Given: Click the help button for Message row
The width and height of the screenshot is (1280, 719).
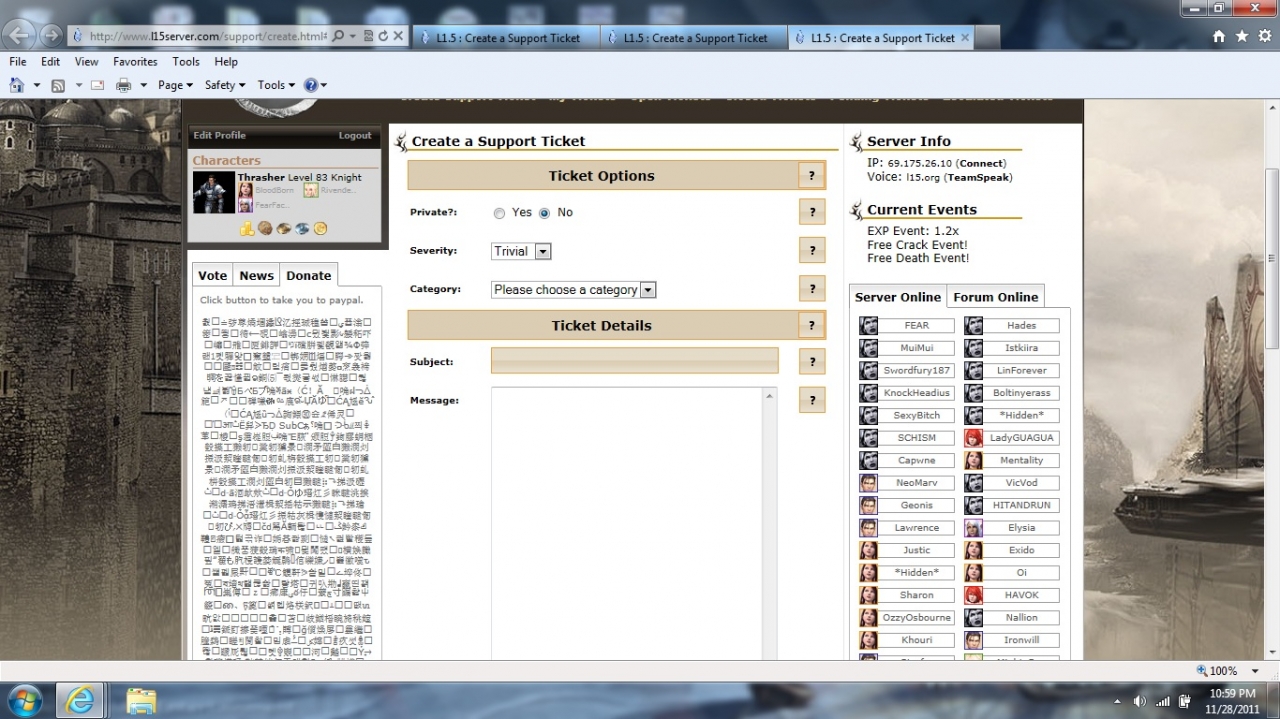Looking at the screenshot, I should pyautogui.click(x=812, y=400).
